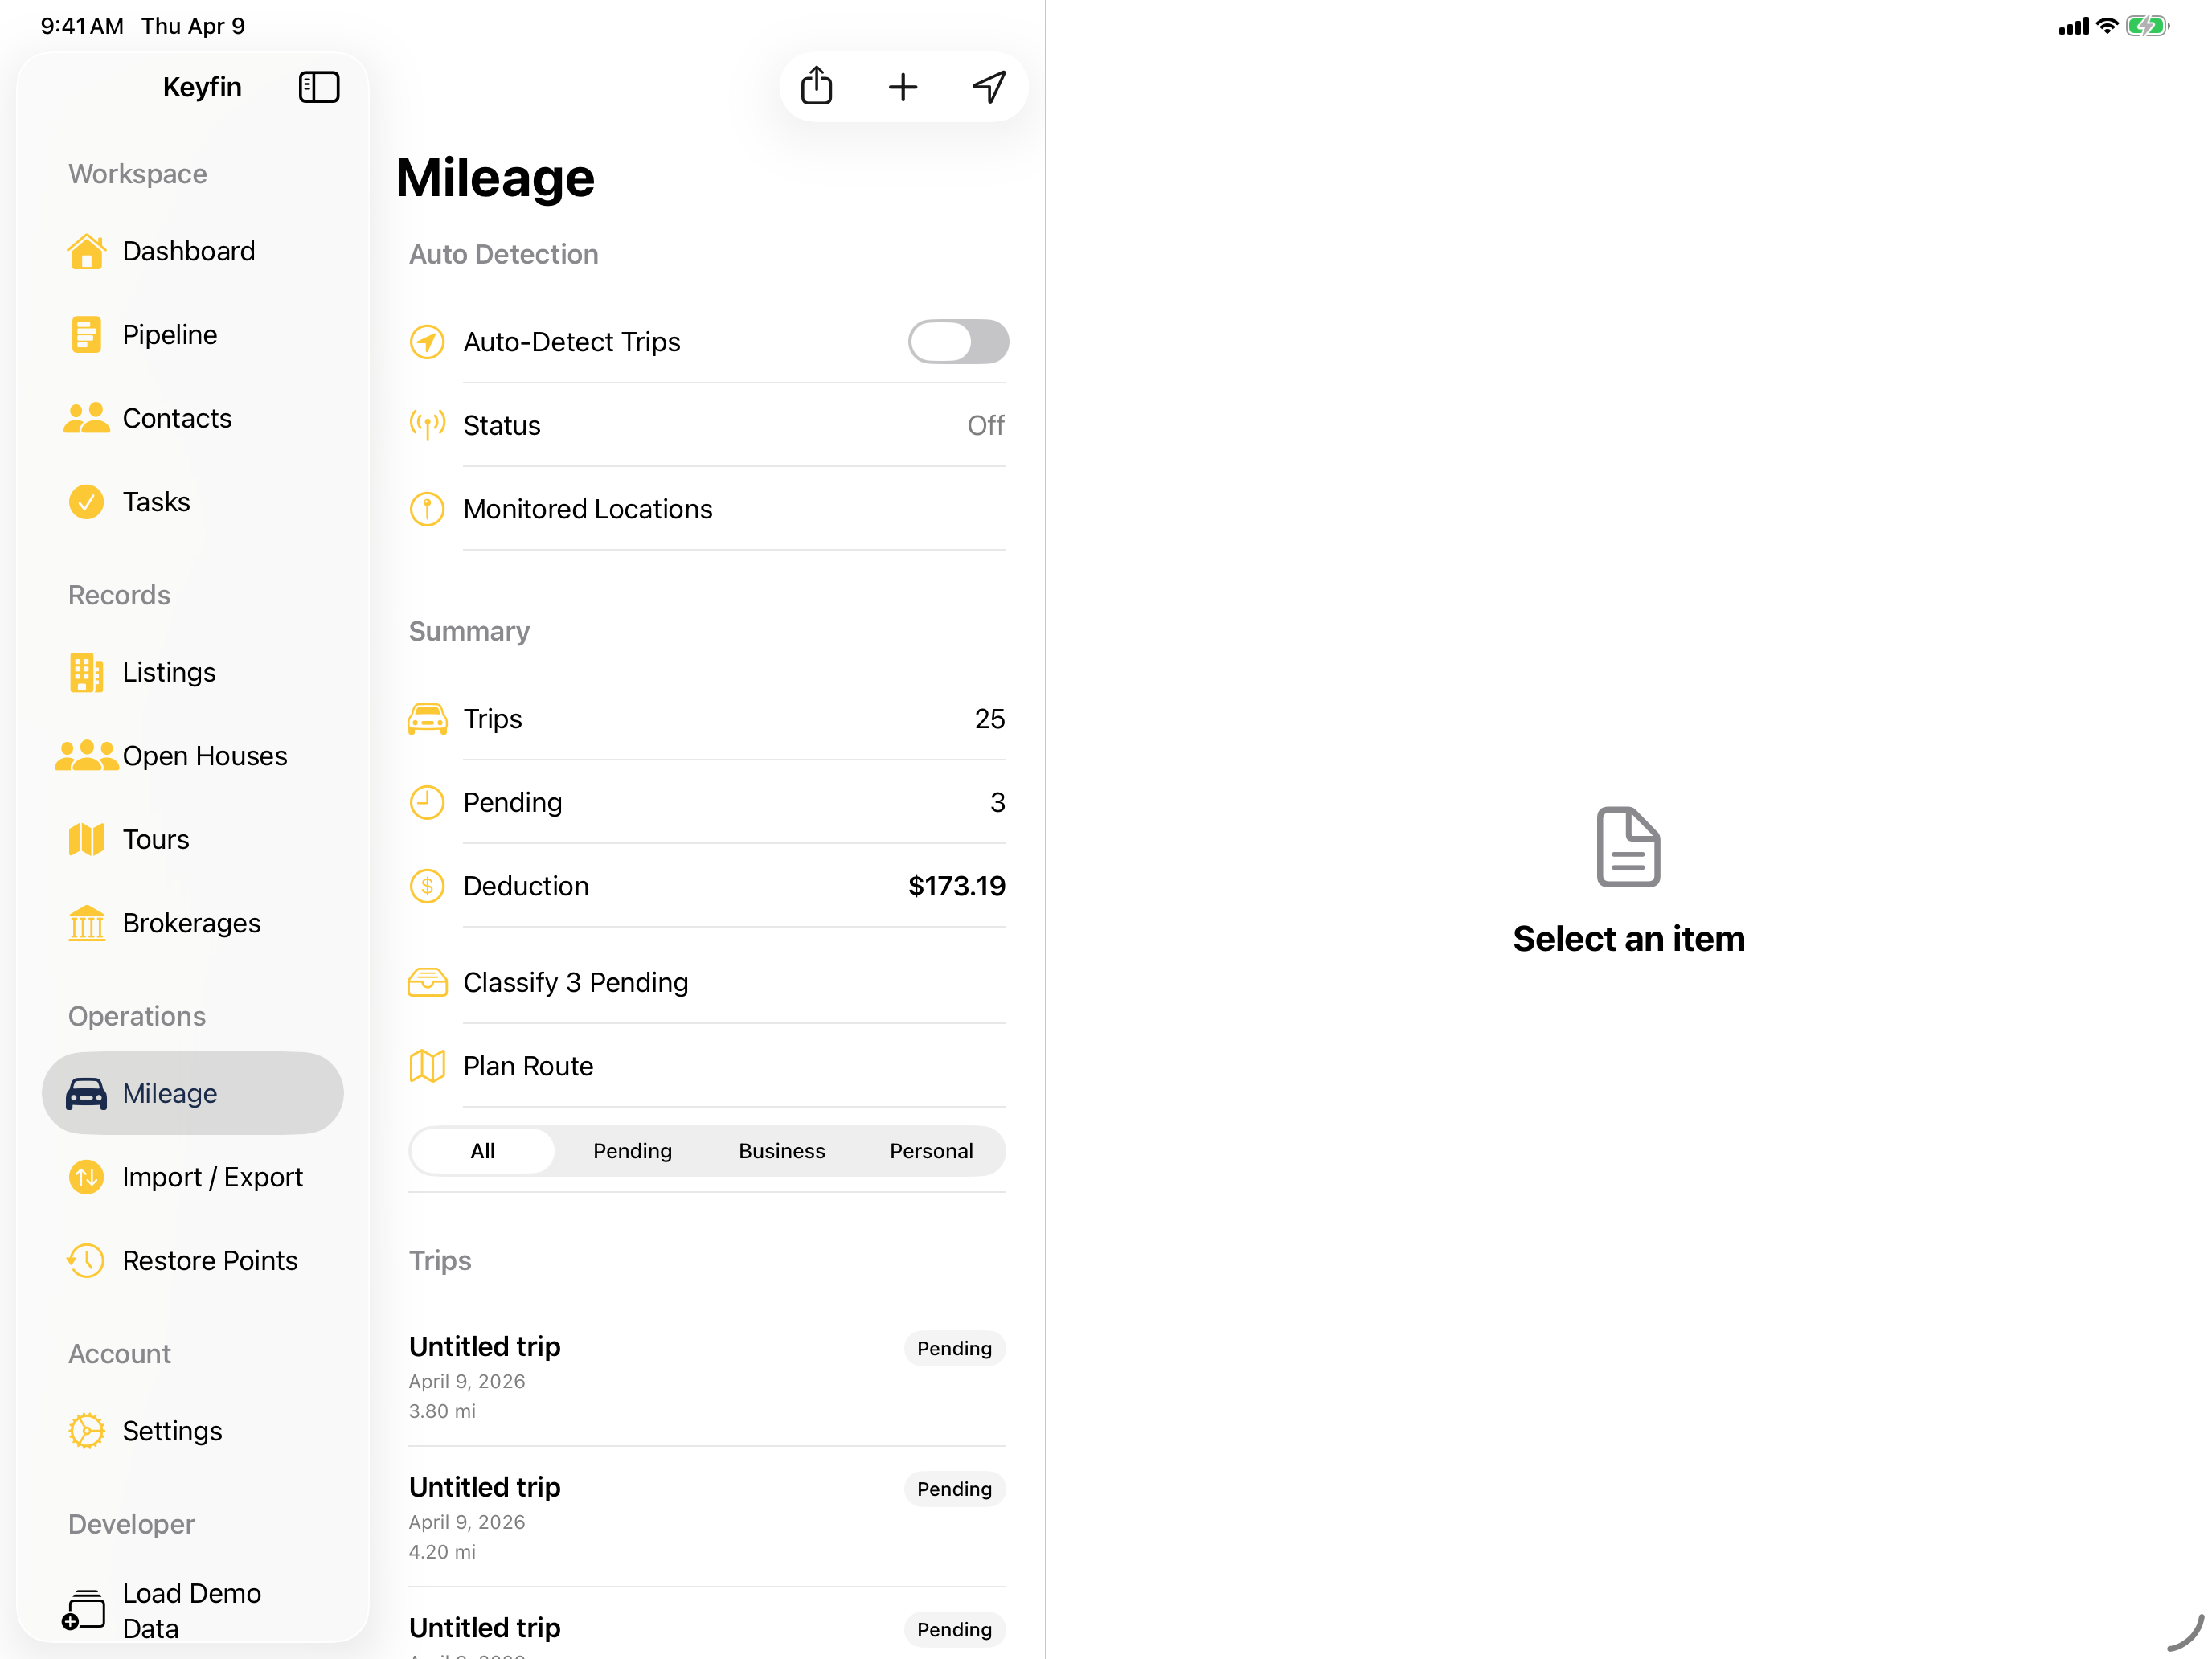This screenshot has width=2212, height=1659.
Task: Tap Classify 3 Pending label
Action: click(x=576, y=982)
